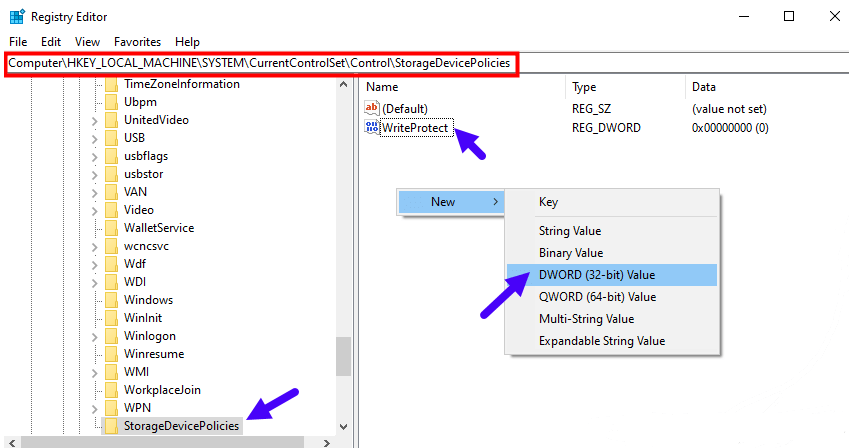Click the usbstor folder icon
This screenshot has width=849, height=448.
pos(111,174)
